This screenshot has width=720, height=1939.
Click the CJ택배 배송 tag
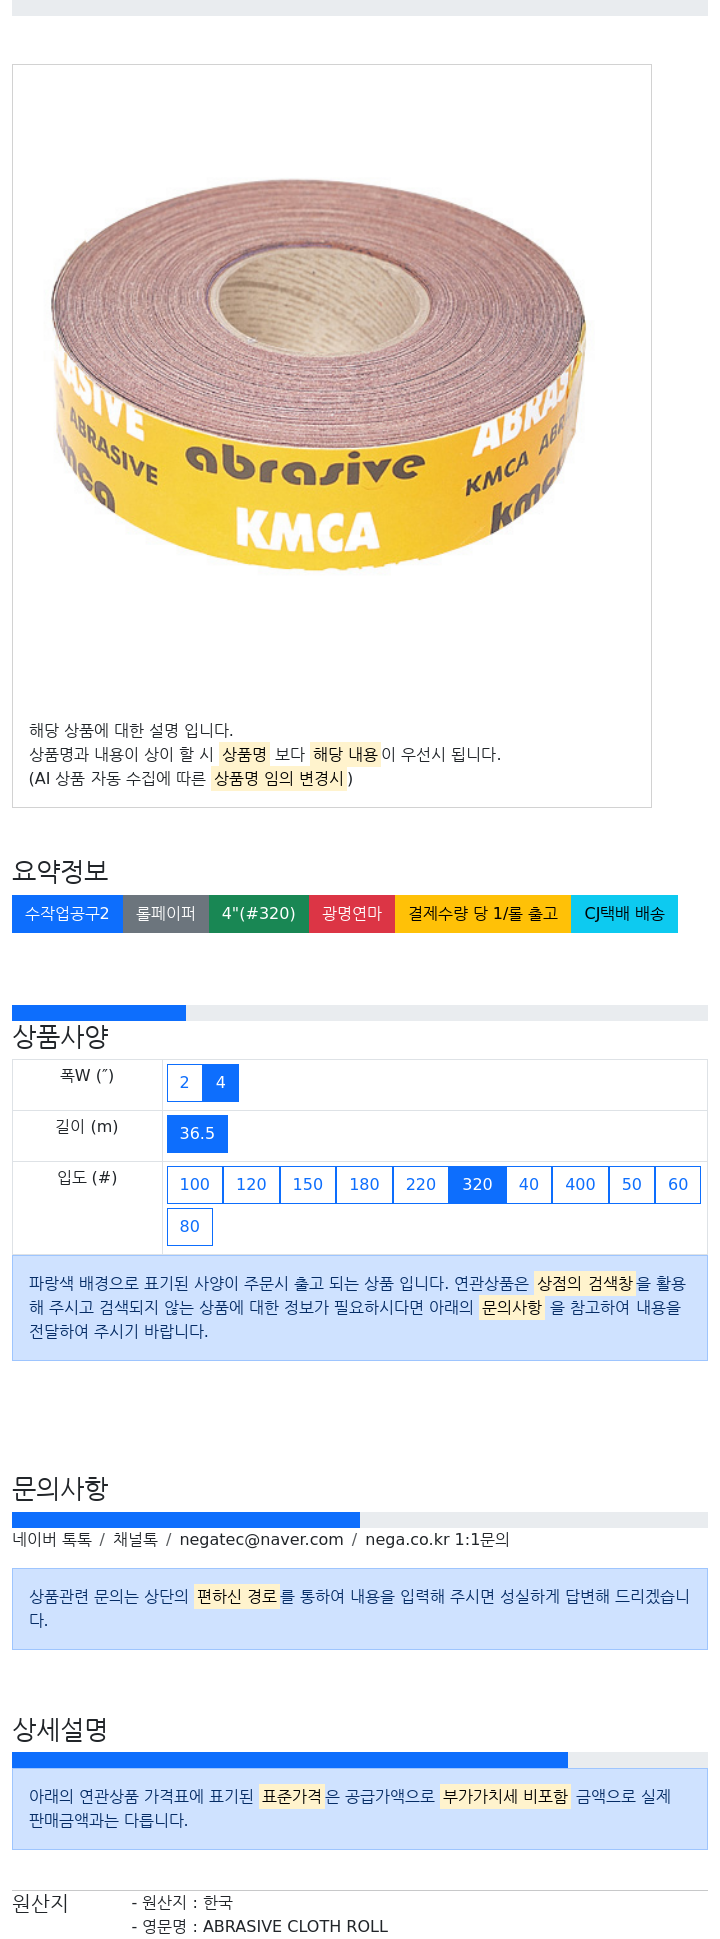tap(624, 914)
